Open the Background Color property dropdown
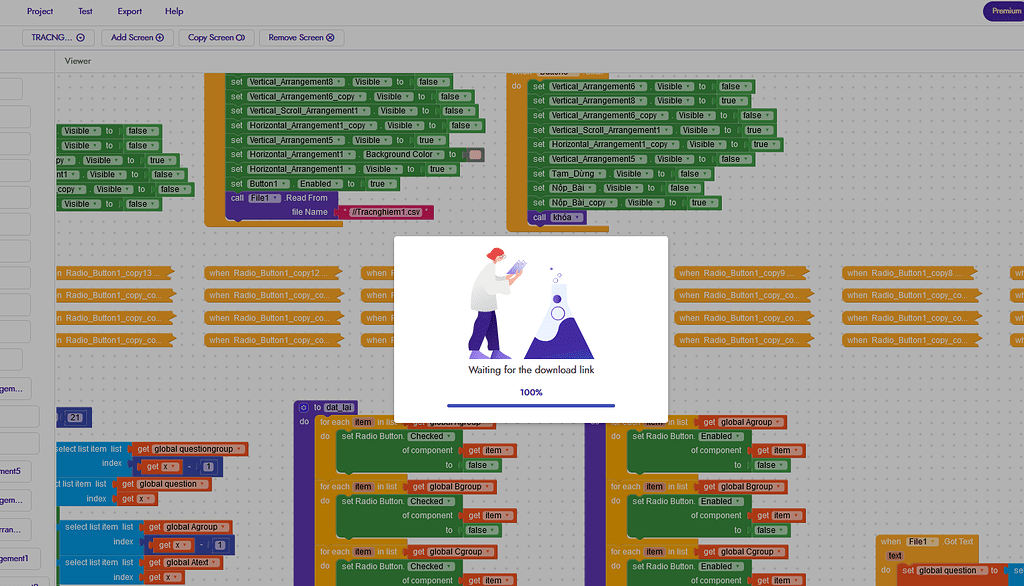1024x586 pixels. tap(402, 155)
